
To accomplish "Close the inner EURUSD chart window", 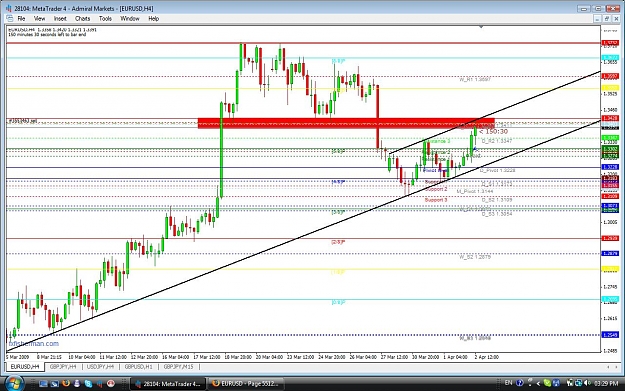I will click(616, 19).
